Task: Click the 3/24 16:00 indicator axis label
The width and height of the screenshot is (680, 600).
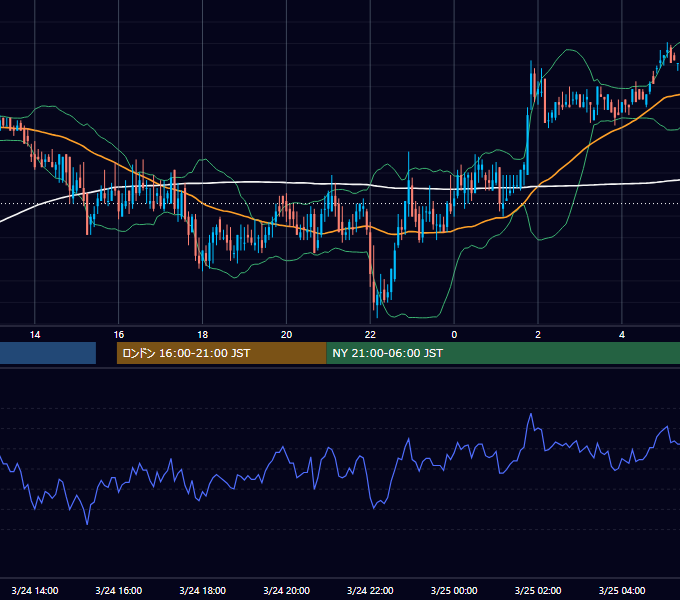Action: click(118, 590)
